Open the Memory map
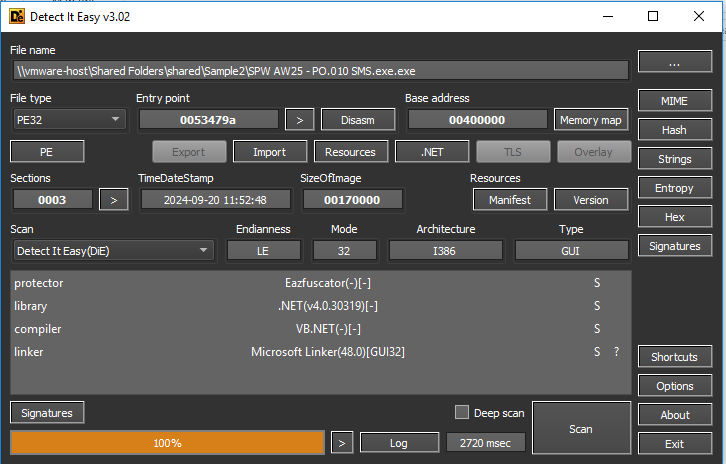The width and height of the screenshot is (726, 464). [x=591, y=120]
